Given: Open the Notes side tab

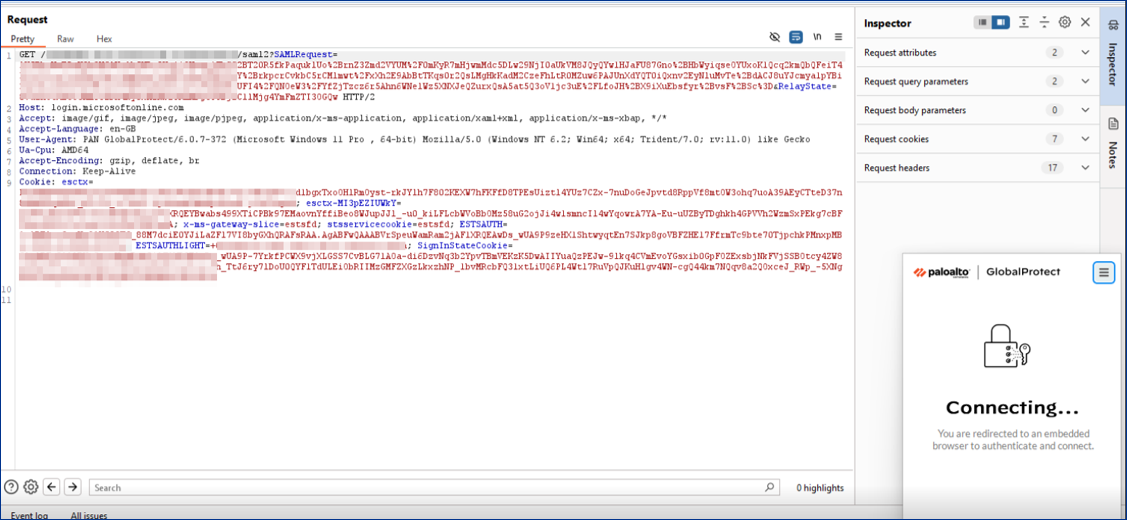Looking at the screenshot, I should pyautogui.click(x=1113, y=140).
